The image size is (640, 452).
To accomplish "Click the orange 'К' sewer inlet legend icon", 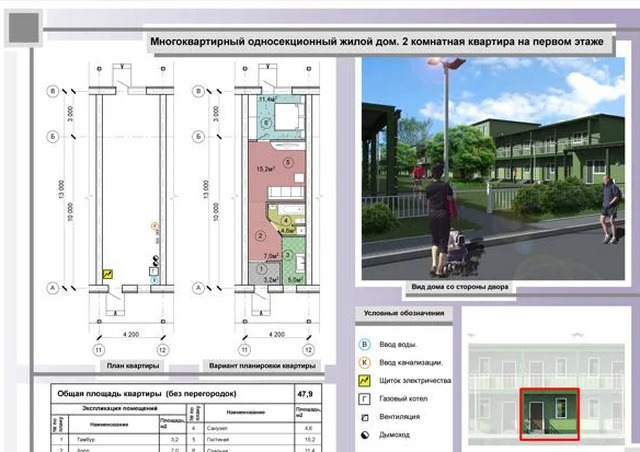I will [364, 362].
